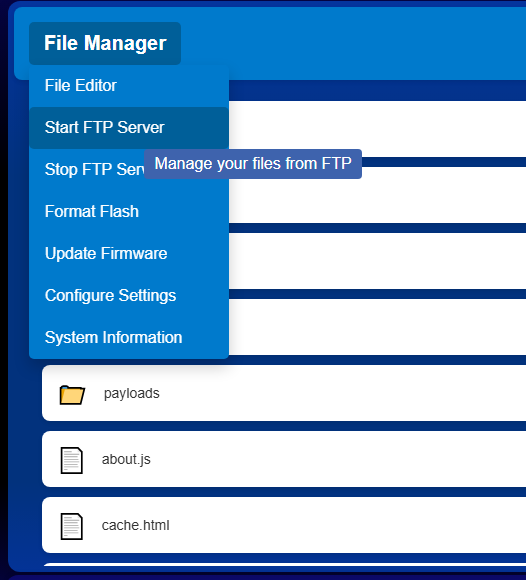Click blank space in the payloads row
Image resolution: width=526 pixels, height=580 pixels.
(333, 393)
